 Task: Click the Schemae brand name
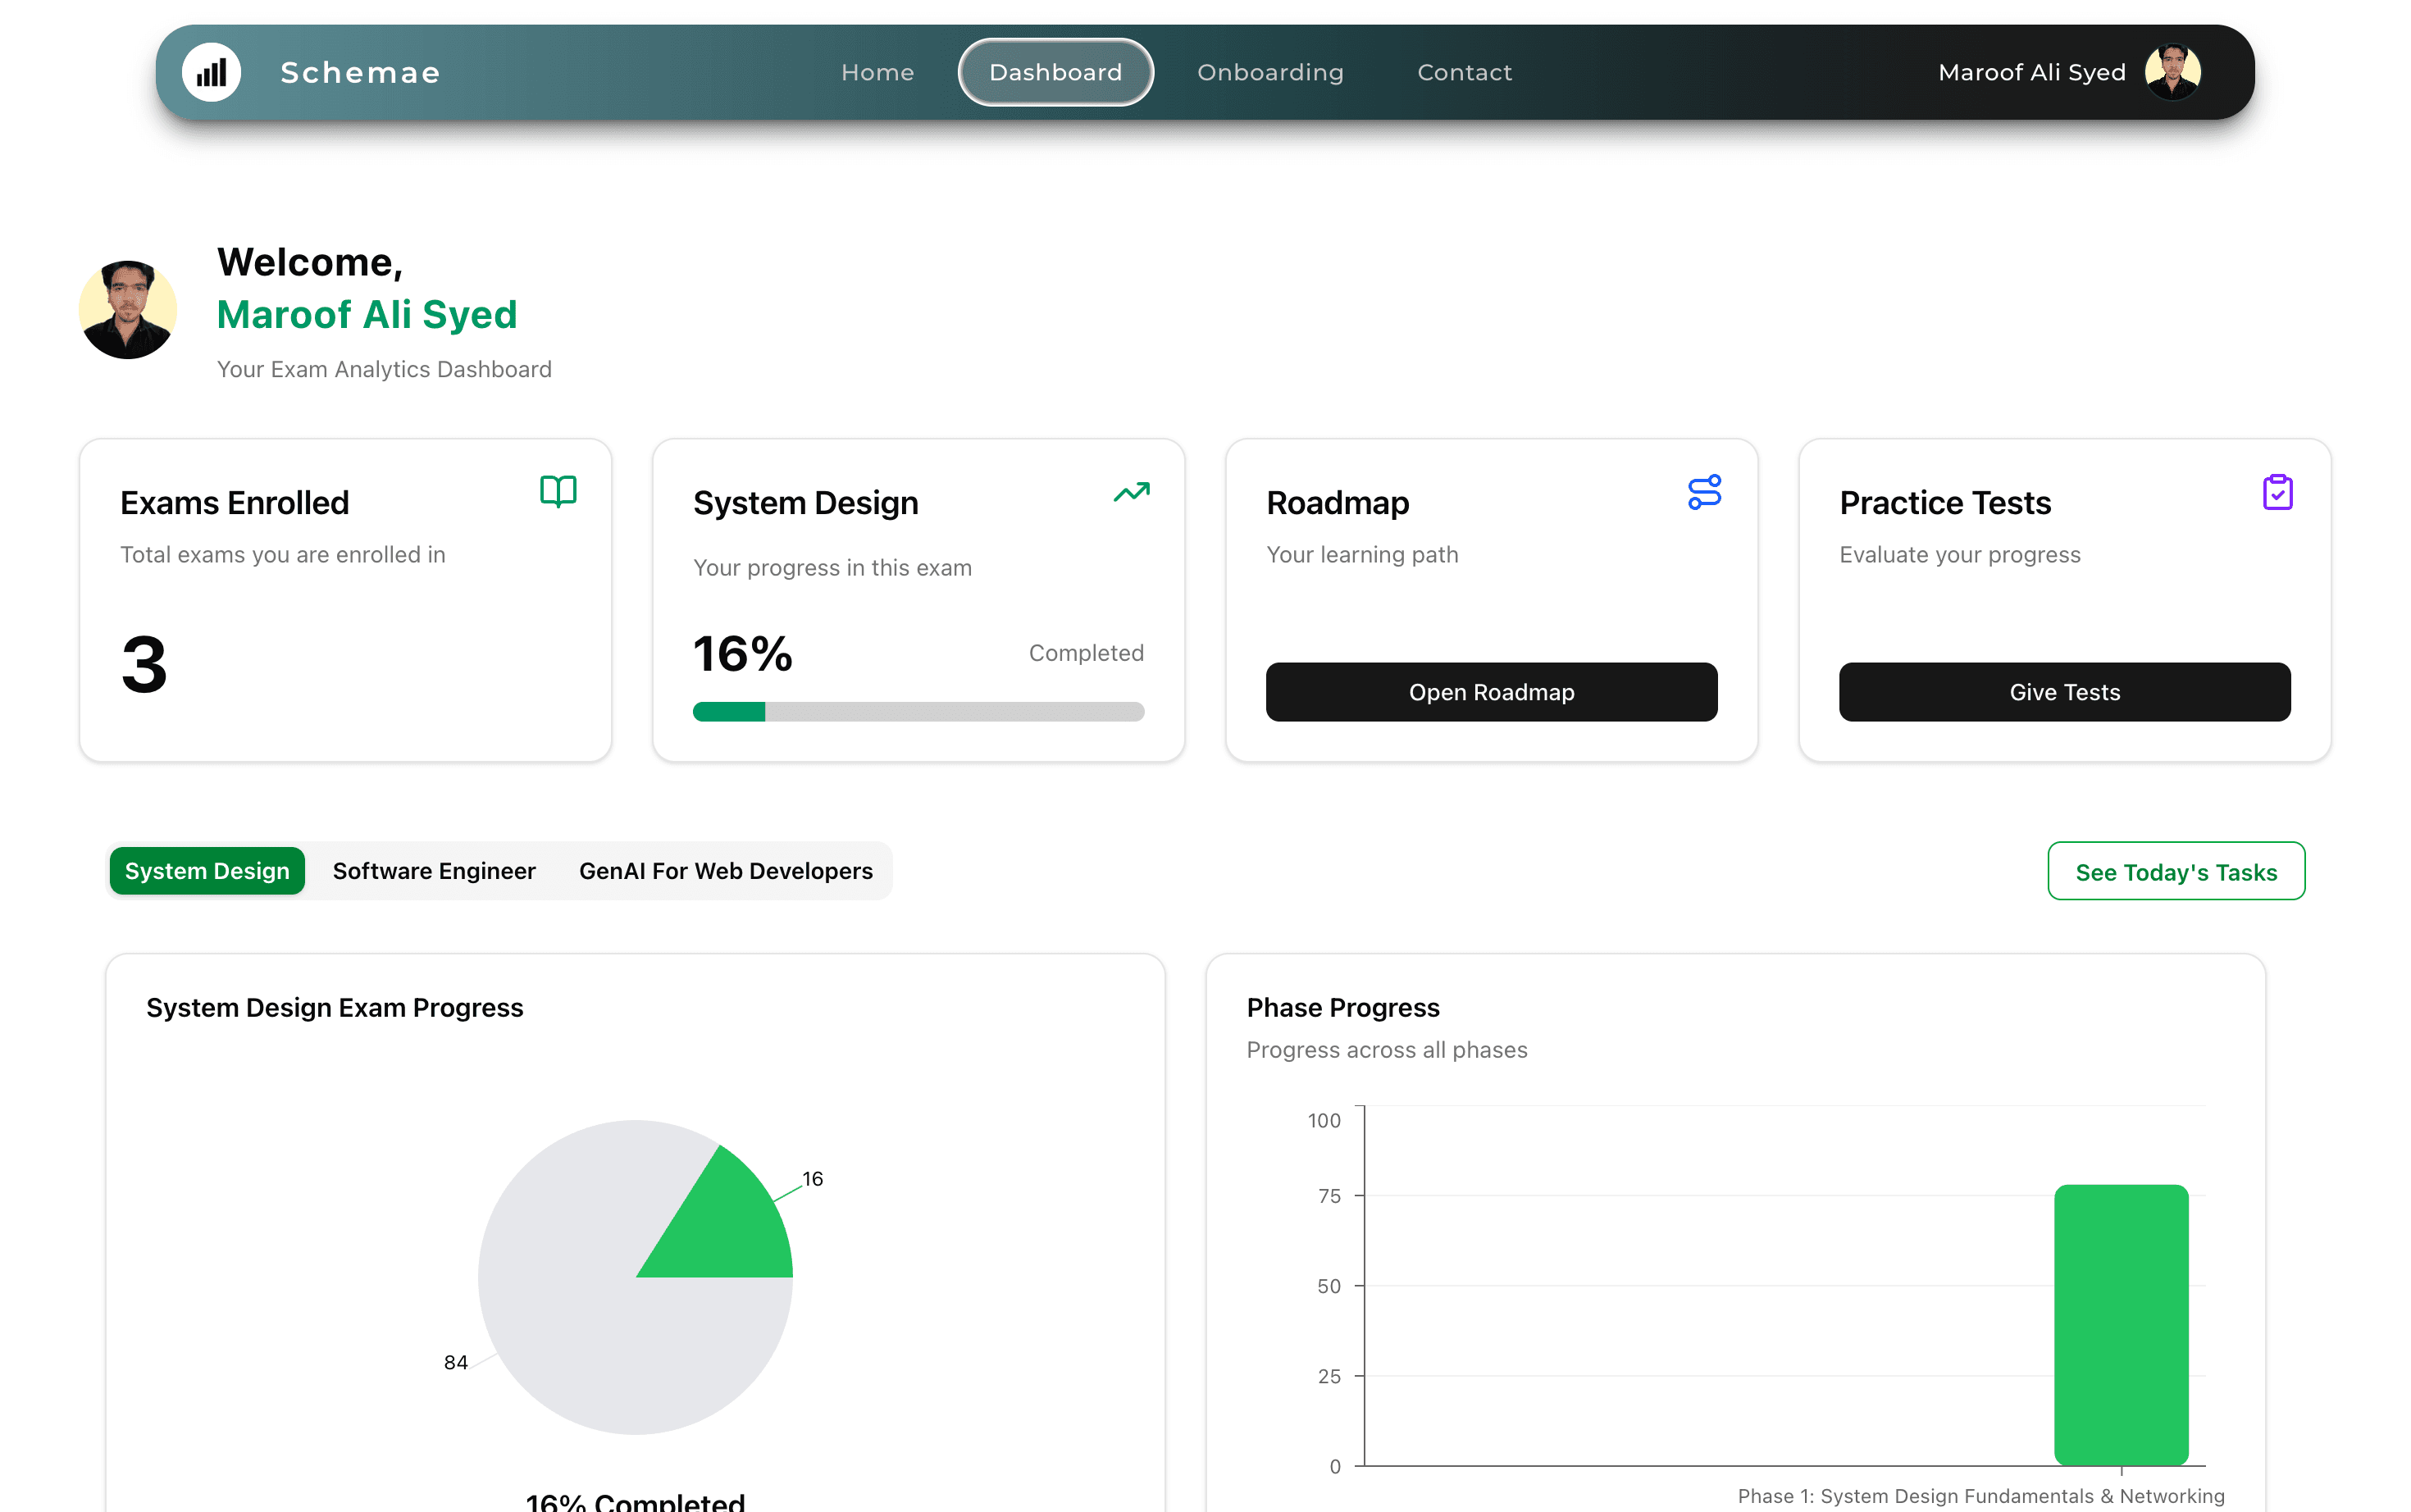click(x=360, y=72)
